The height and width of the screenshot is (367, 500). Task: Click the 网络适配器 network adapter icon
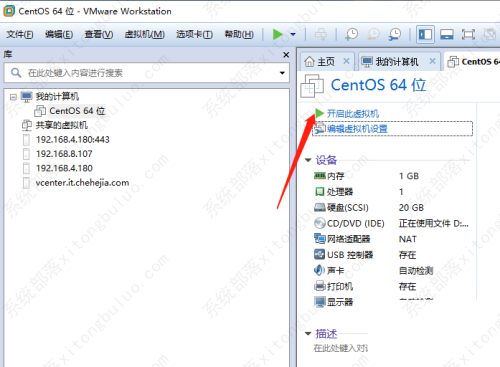point(320,239)
